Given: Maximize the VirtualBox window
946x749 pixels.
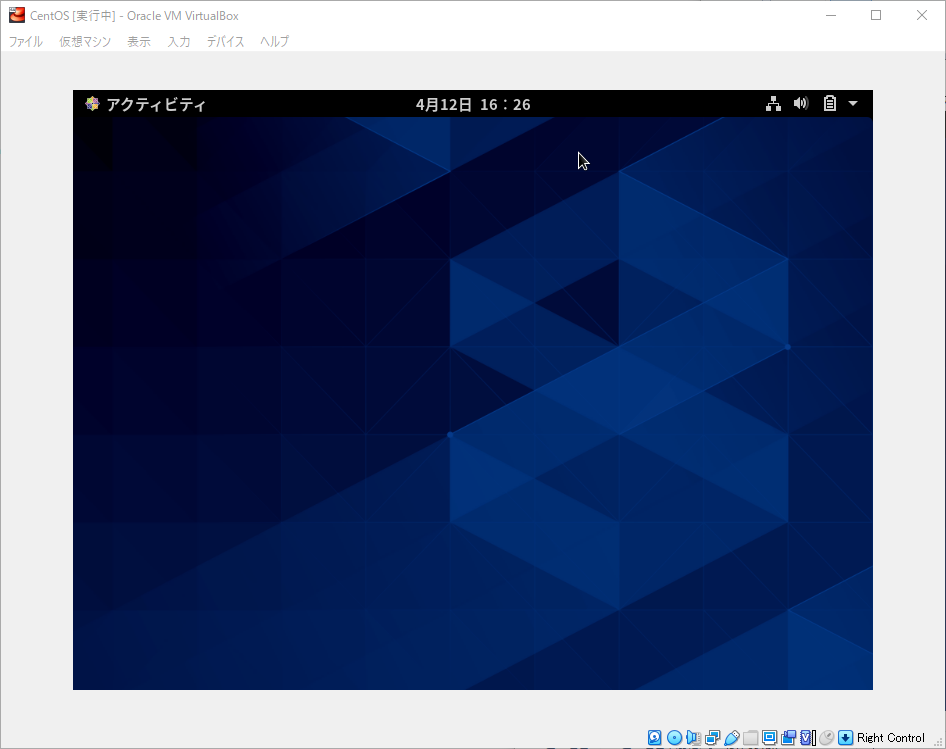Looking at the screenshot, I should point(876,15).
